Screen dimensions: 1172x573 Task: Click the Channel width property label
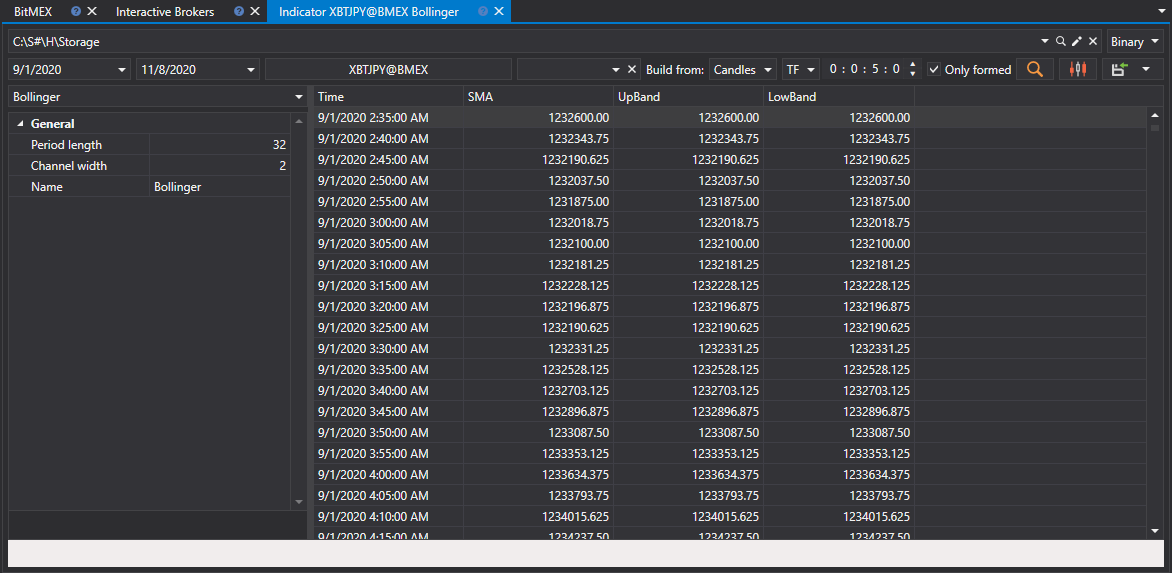coord(69,166)
